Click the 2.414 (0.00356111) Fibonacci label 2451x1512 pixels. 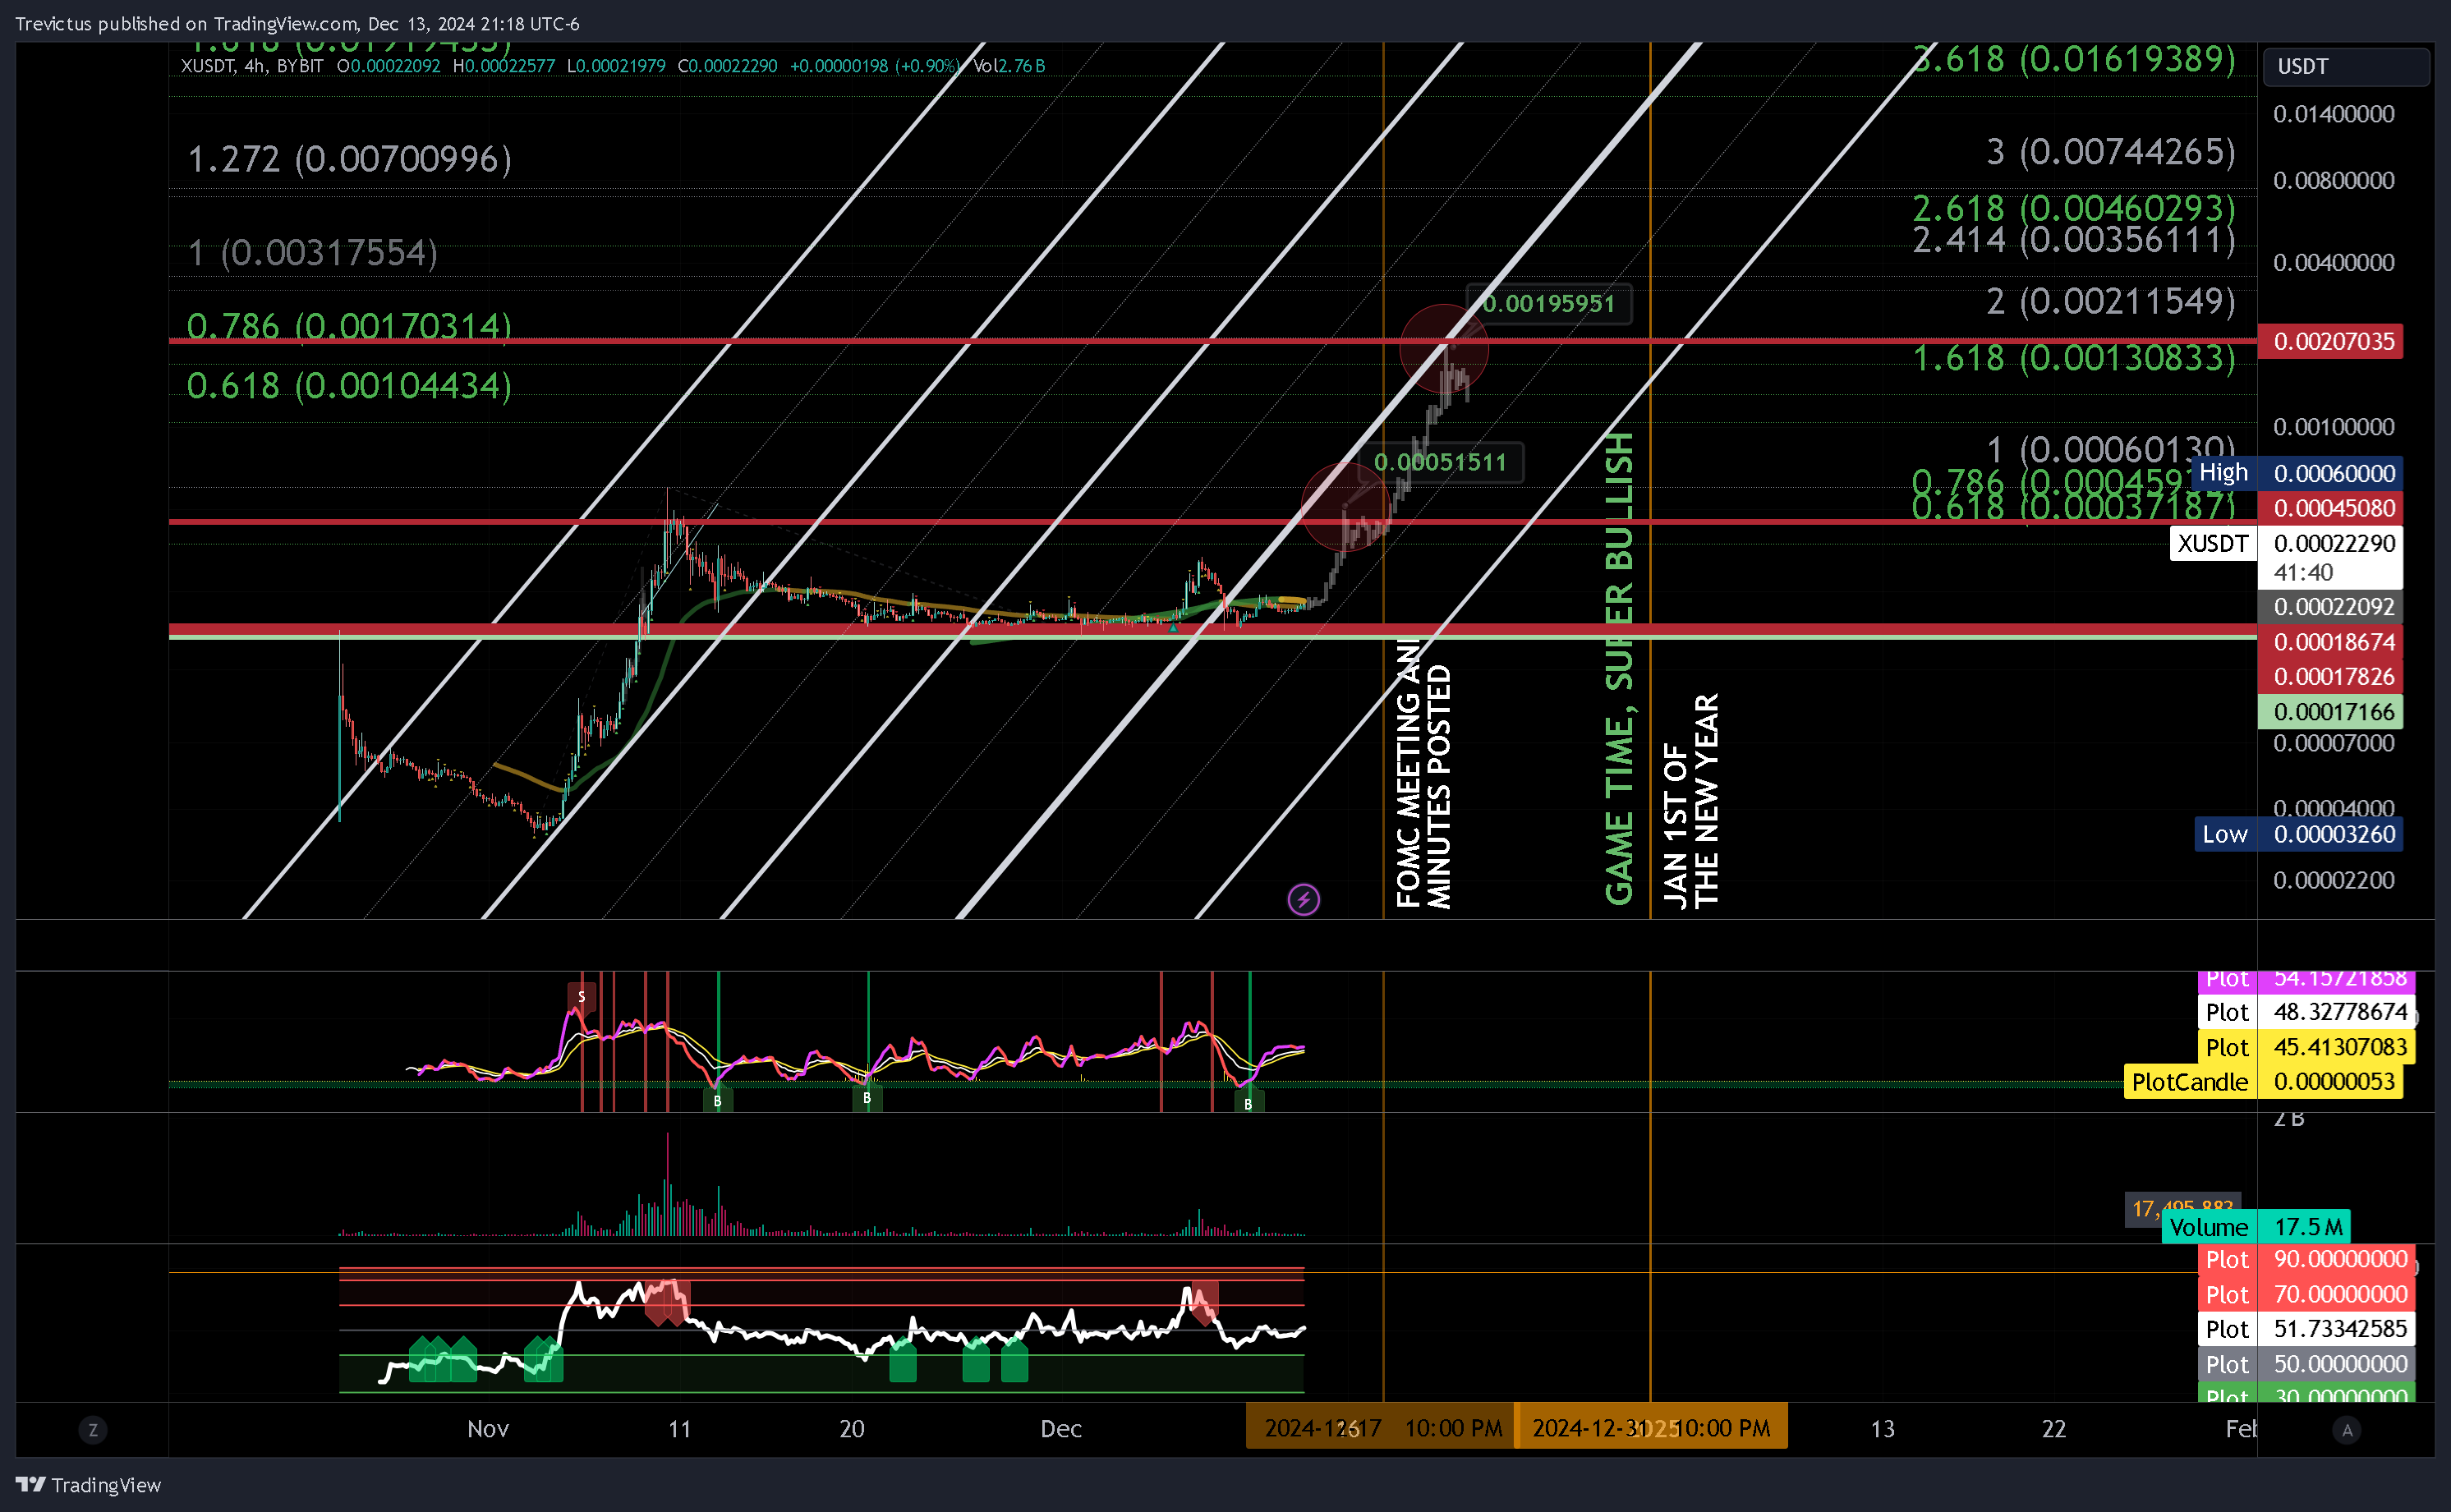click(2073, 240)
